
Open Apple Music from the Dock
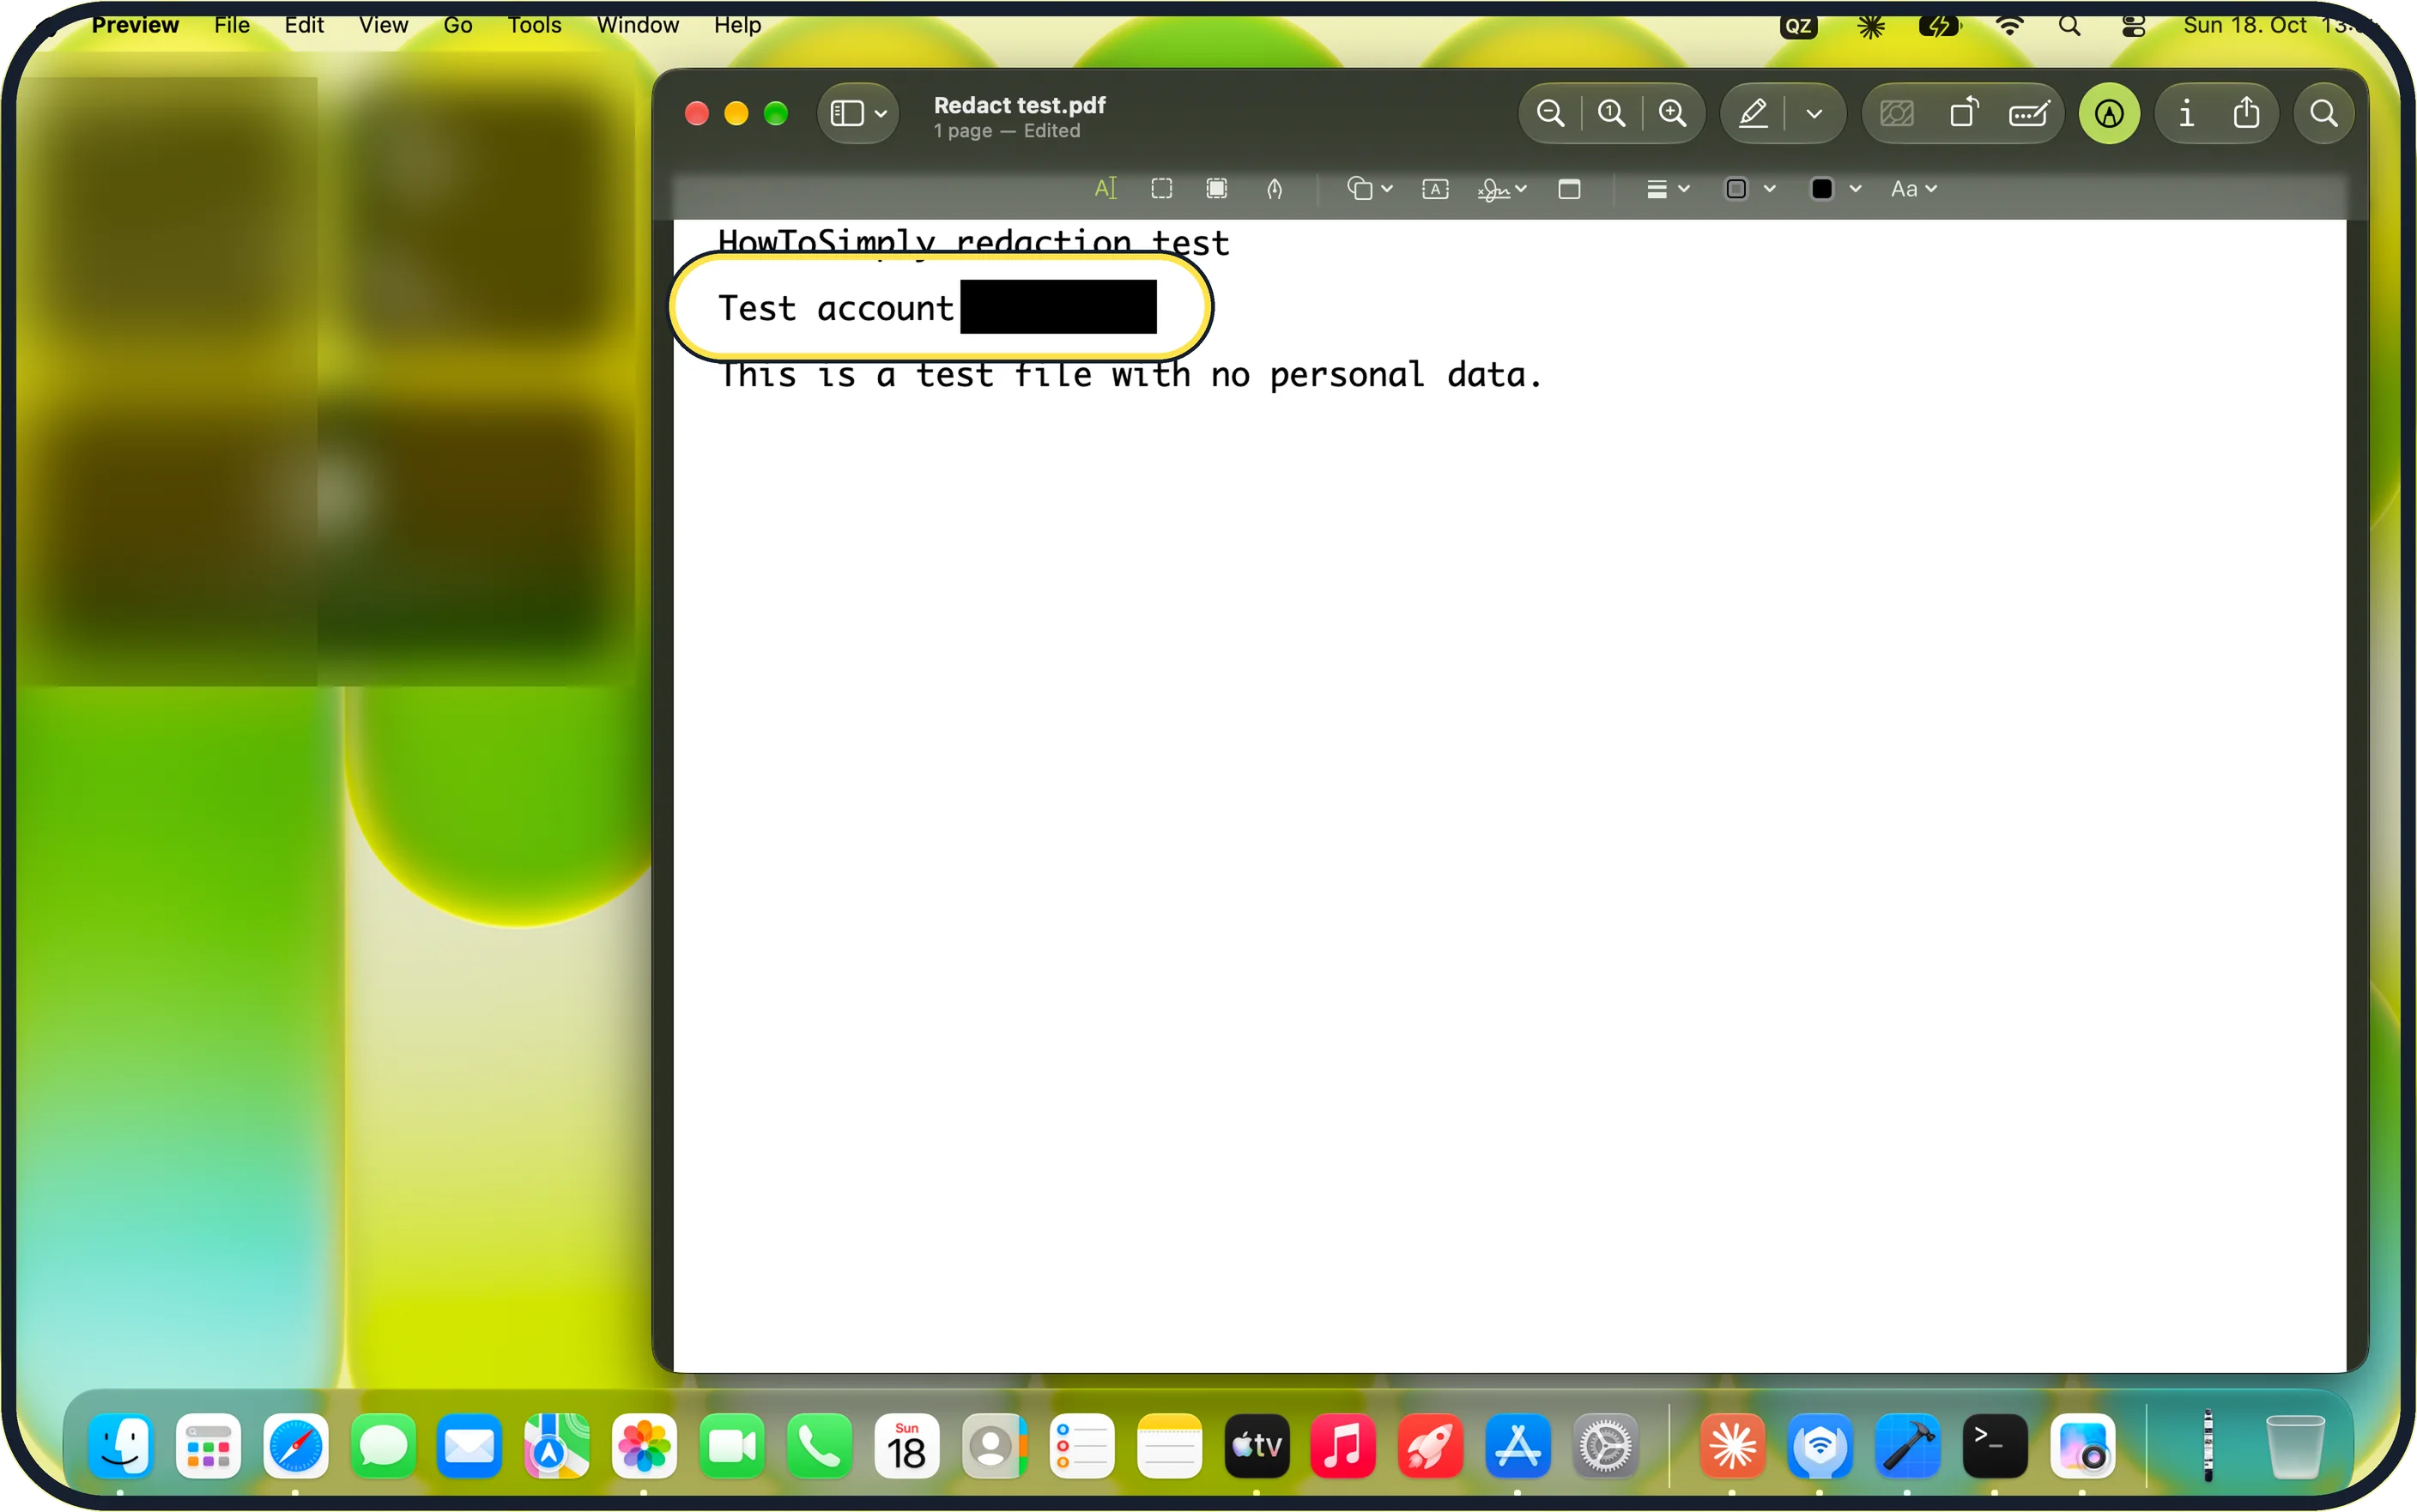(x=1342, y=1445)
